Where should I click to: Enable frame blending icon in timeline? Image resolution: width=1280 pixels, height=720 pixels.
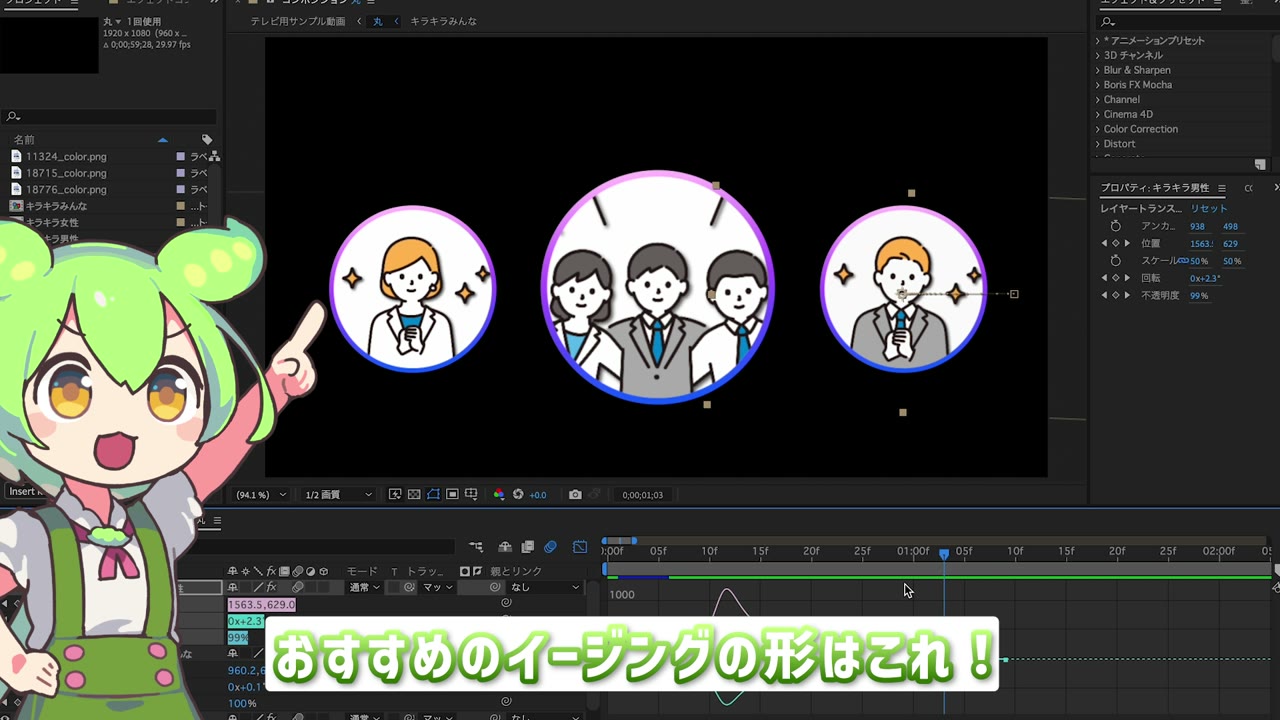pyautogui.click(x=527, y=547)
